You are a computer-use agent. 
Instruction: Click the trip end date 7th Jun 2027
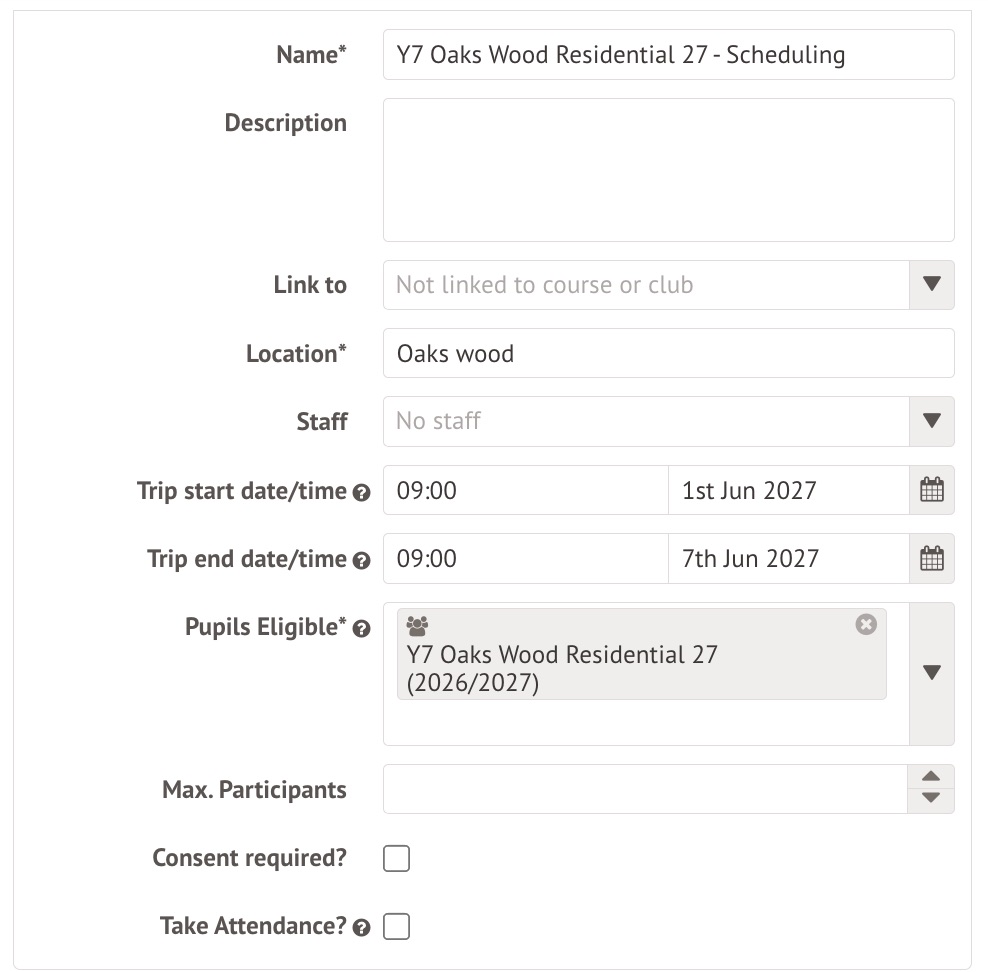click(x=787, y=558)
